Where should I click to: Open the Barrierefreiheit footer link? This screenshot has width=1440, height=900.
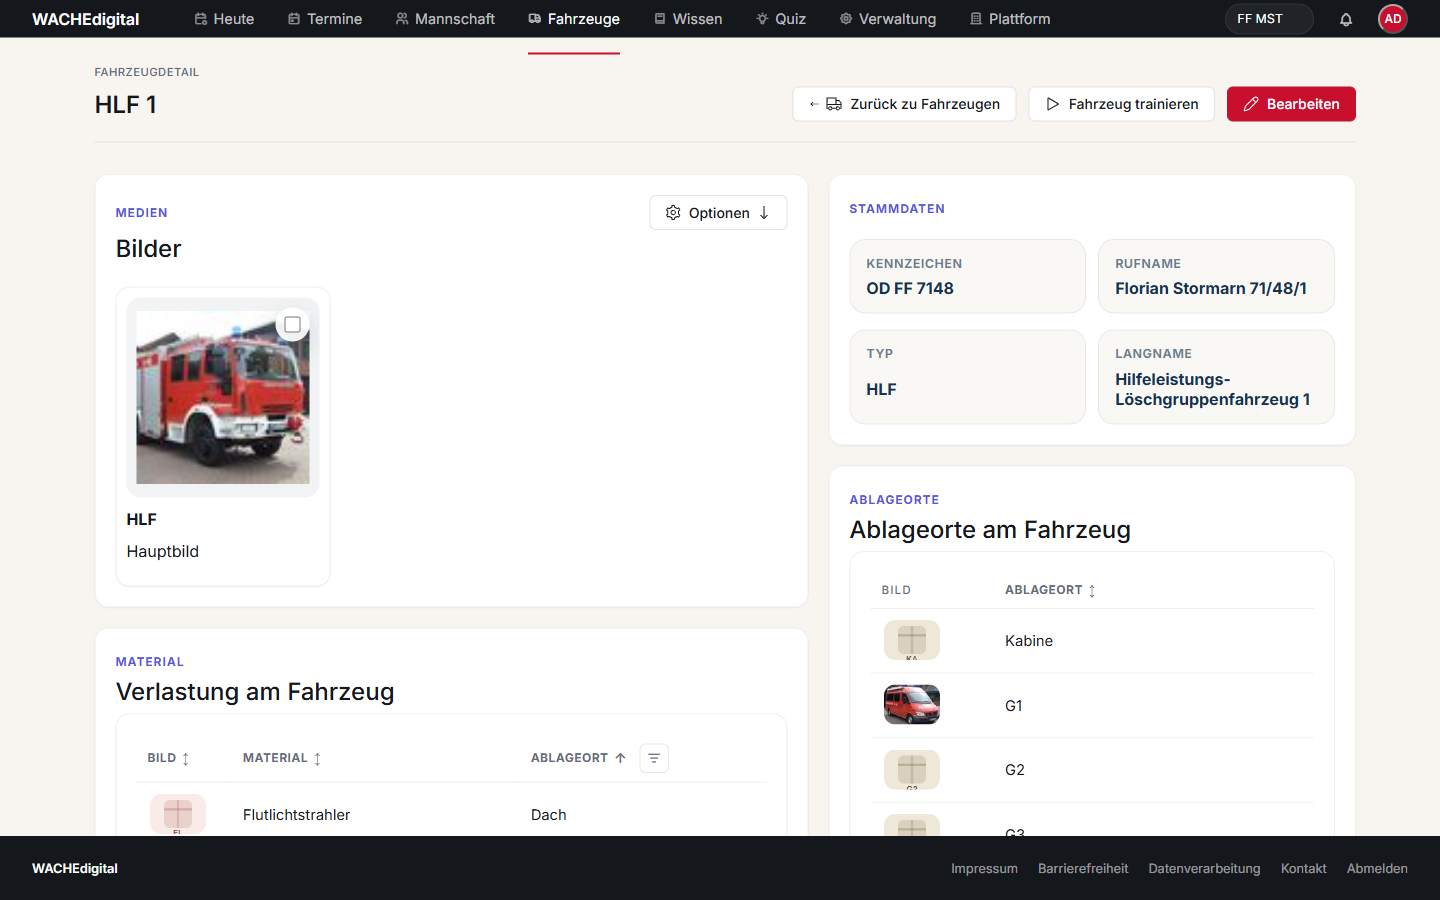[1083, 868]
